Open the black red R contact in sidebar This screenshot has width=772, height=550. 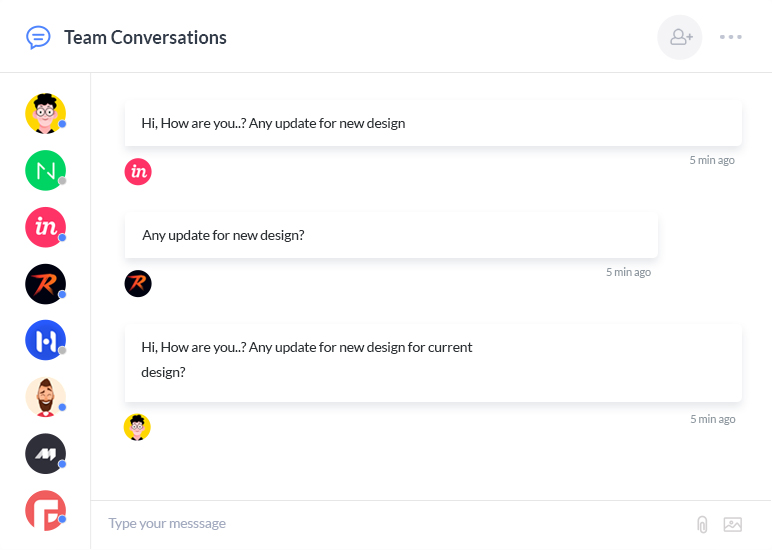pyautogui.click(x=45, y=284)
